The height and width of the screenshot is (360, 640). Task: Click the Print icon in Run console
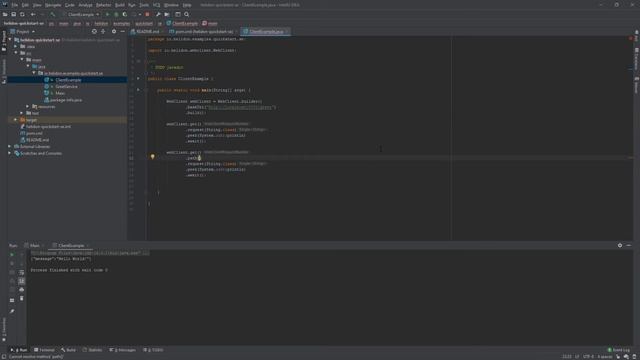pos(22,290)
